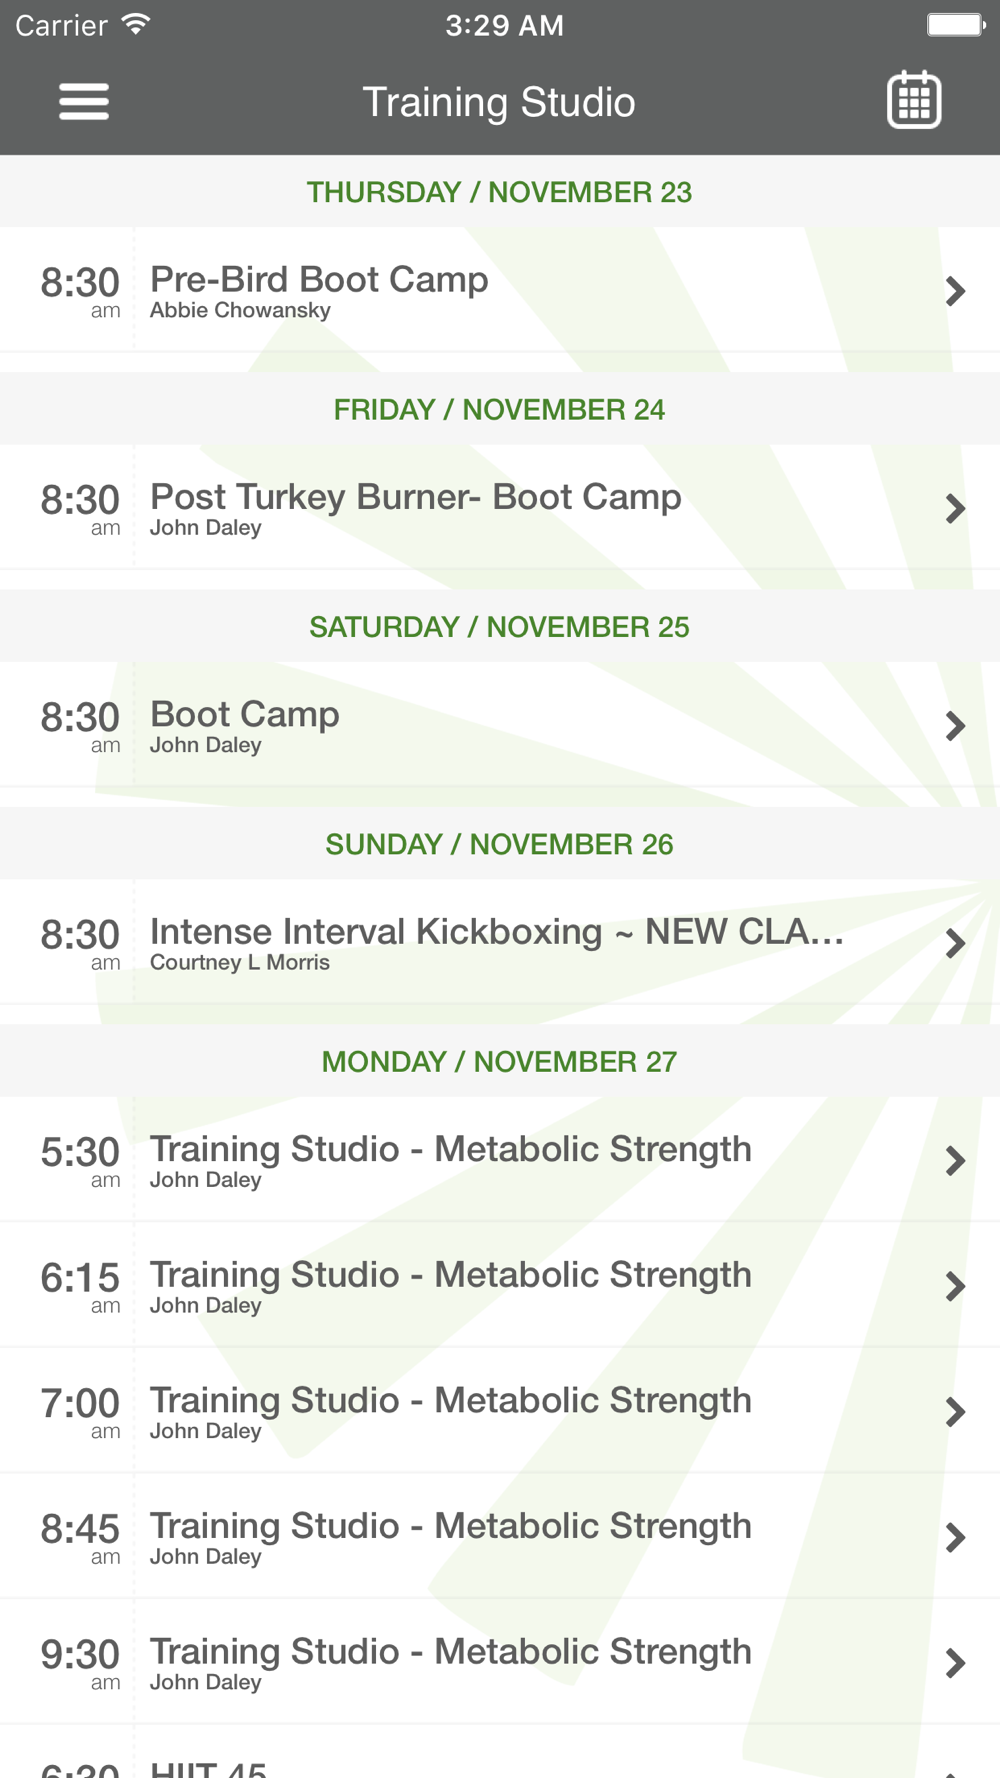Screen dimensions: 1000x1778
Task: Open the calendar view icon
Action: coord(914,100)
